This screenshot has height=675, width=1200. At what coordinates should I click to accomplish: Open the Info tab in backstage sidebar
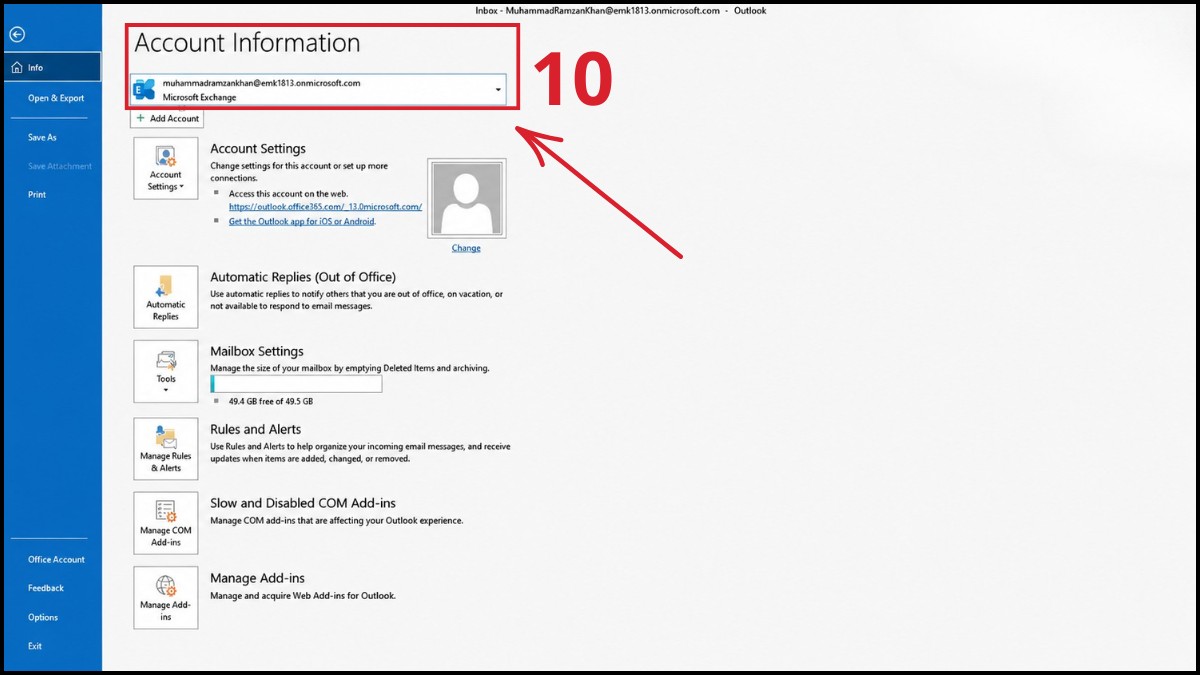click(51, 67)
